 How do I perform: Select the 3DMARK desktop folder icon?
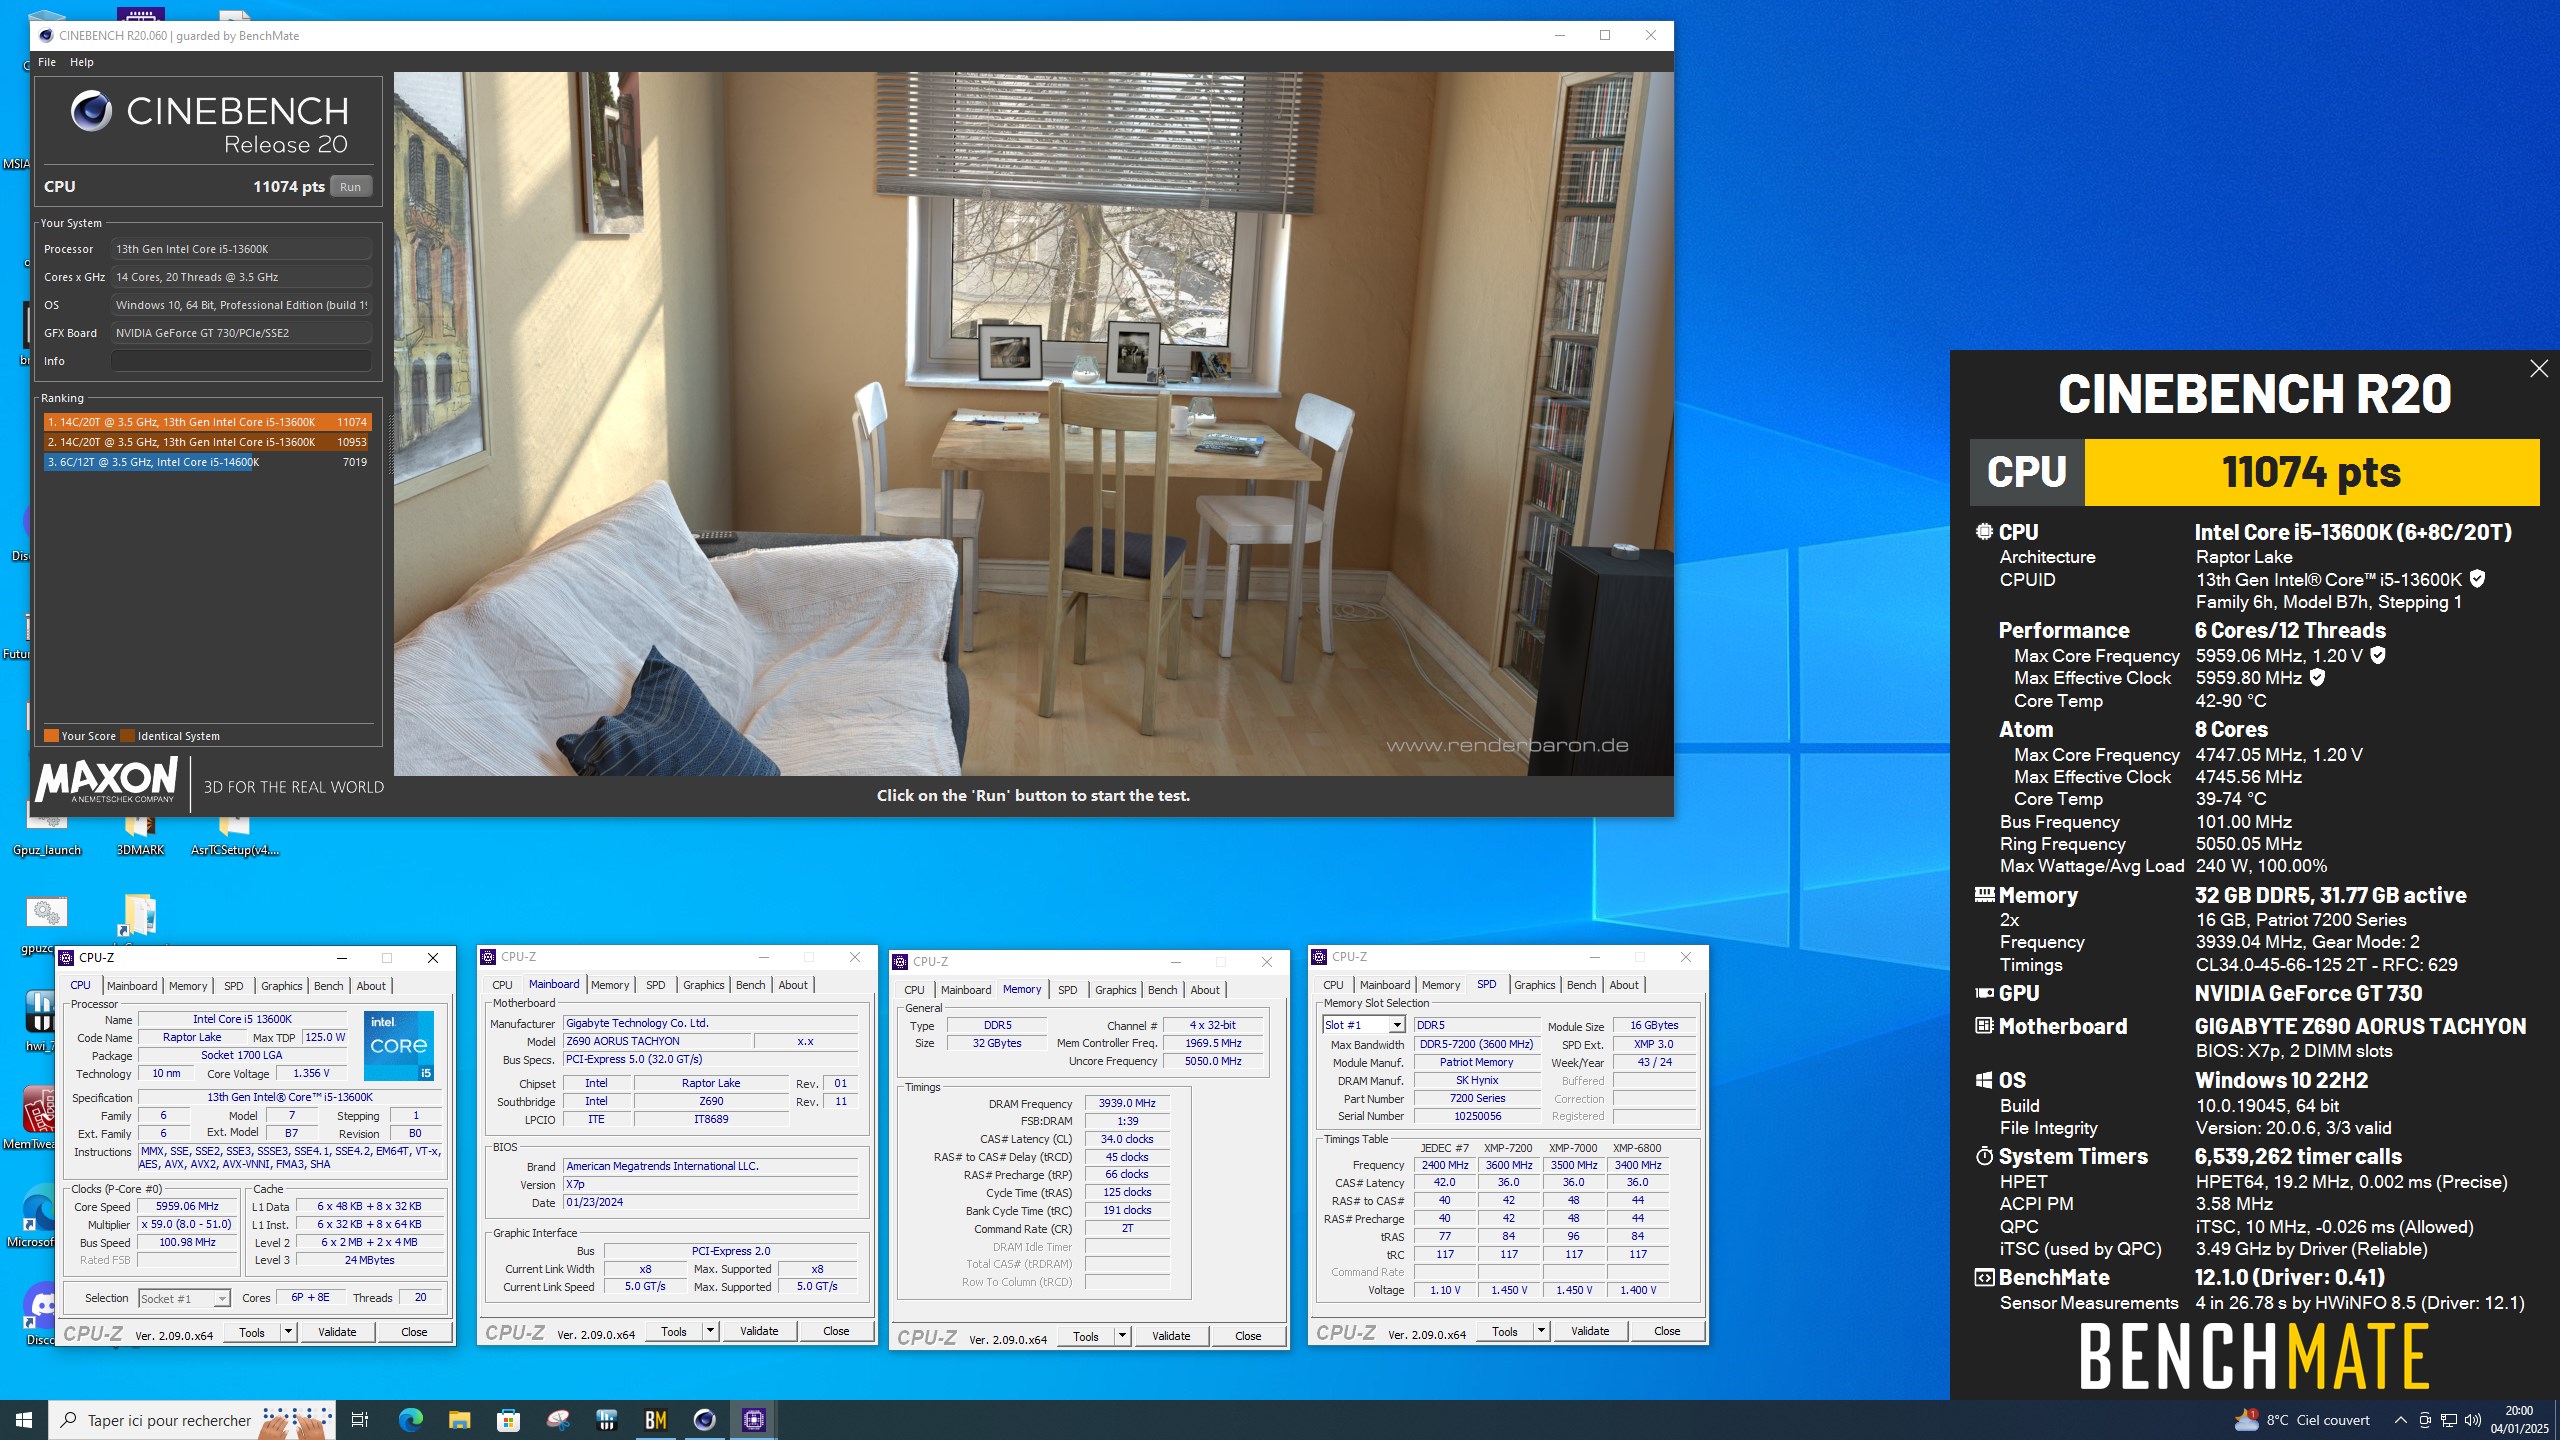pos(140,832)
